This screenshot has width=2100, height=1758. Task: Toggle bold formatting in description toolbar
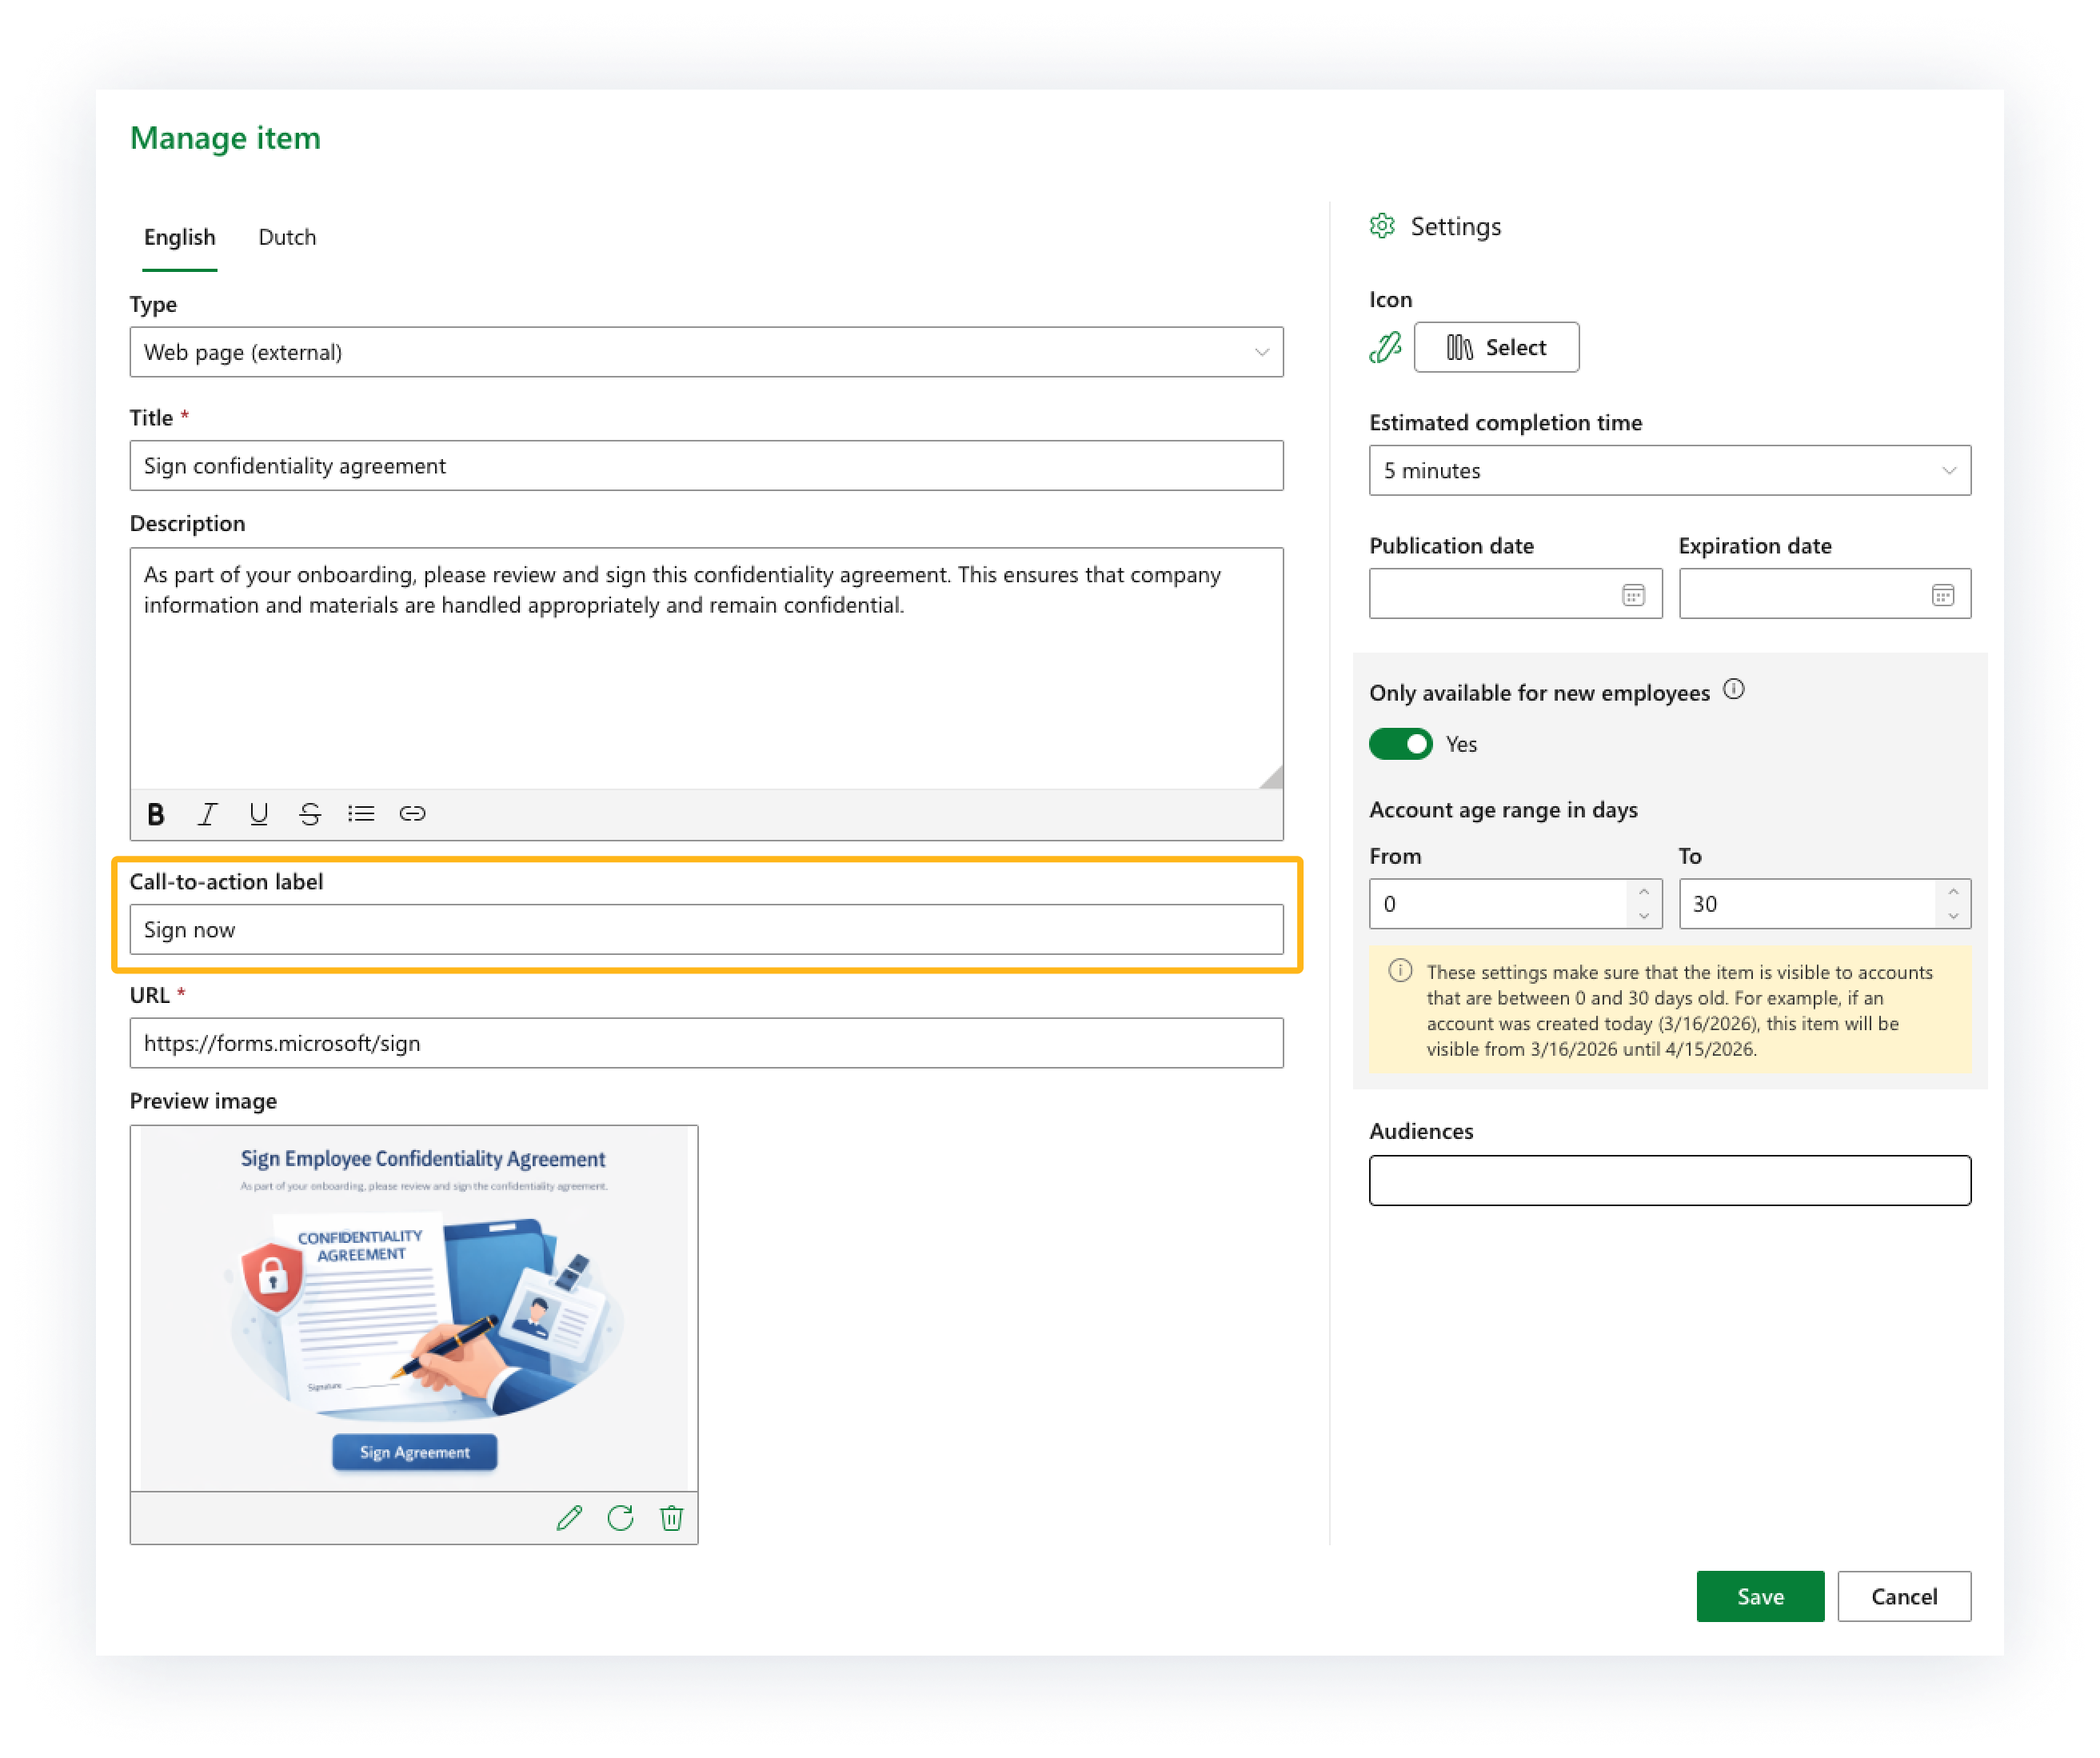[x=156, y=814]
